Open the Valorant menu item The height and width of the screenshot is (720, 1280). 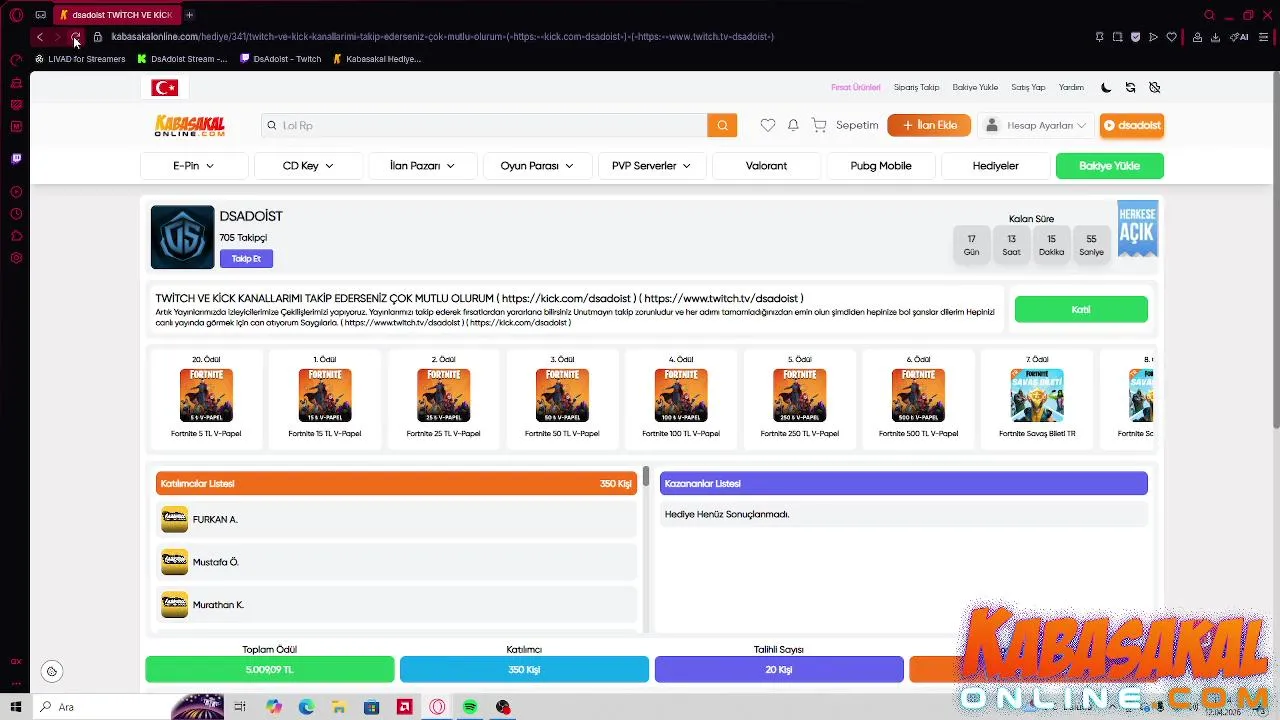pyautogui.click(x=766, y=166)
